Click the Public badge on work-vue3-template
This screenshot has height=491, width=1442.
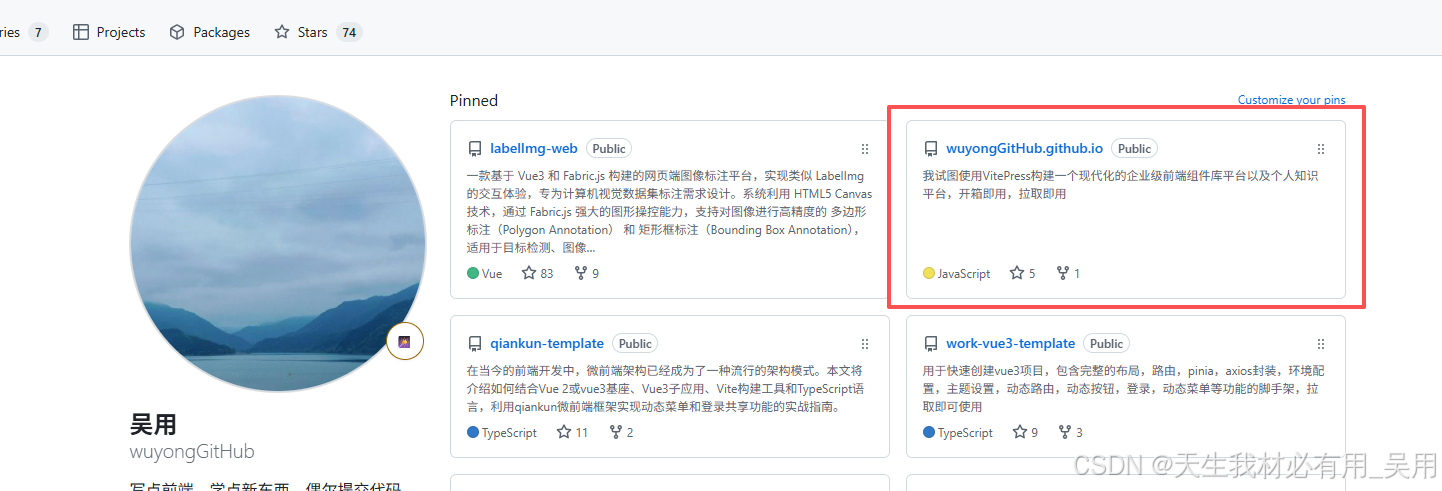click(x=1106, y=343)
